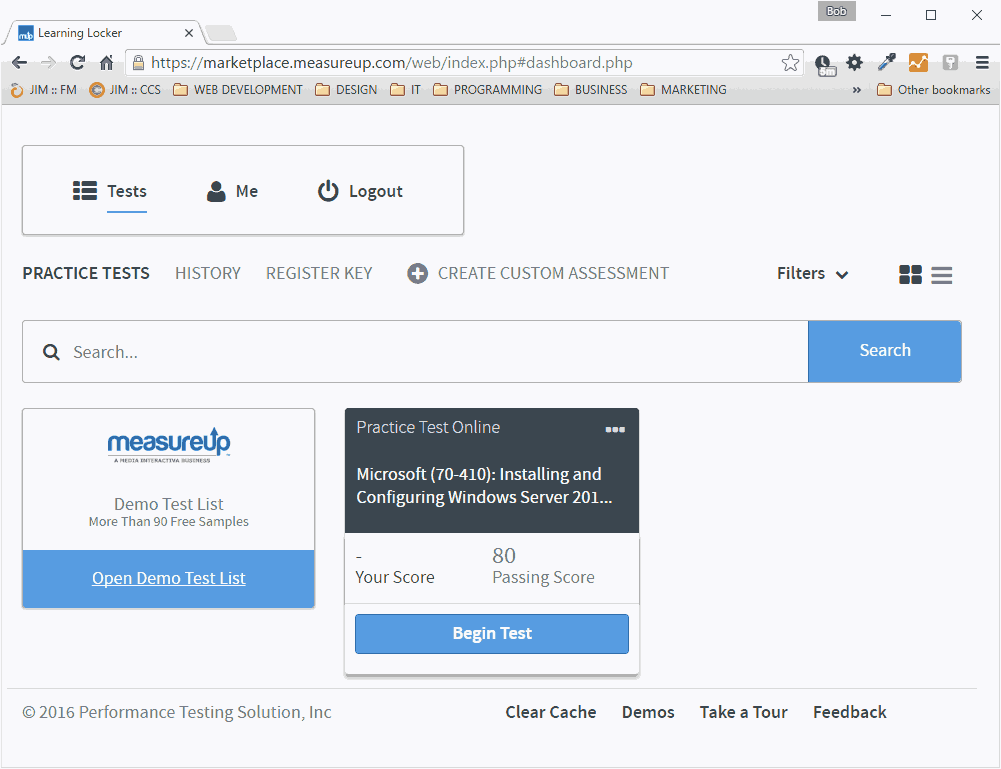
Task: Click the Begin Test button
Action: [492, 634]
